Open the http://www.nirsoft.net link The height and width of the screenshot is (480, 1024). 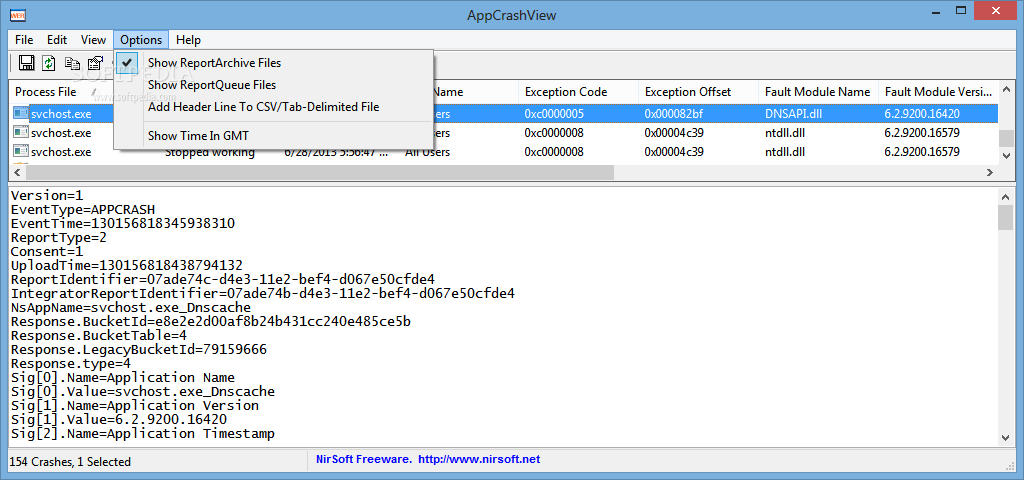[479, 459]
